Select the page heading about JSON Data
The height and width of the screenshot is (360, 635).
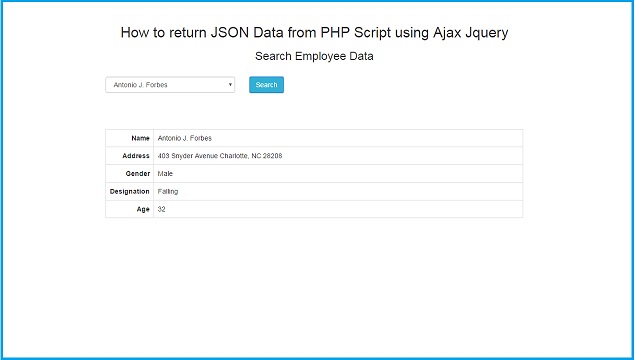pyautogui.click(x=314, y=33)
